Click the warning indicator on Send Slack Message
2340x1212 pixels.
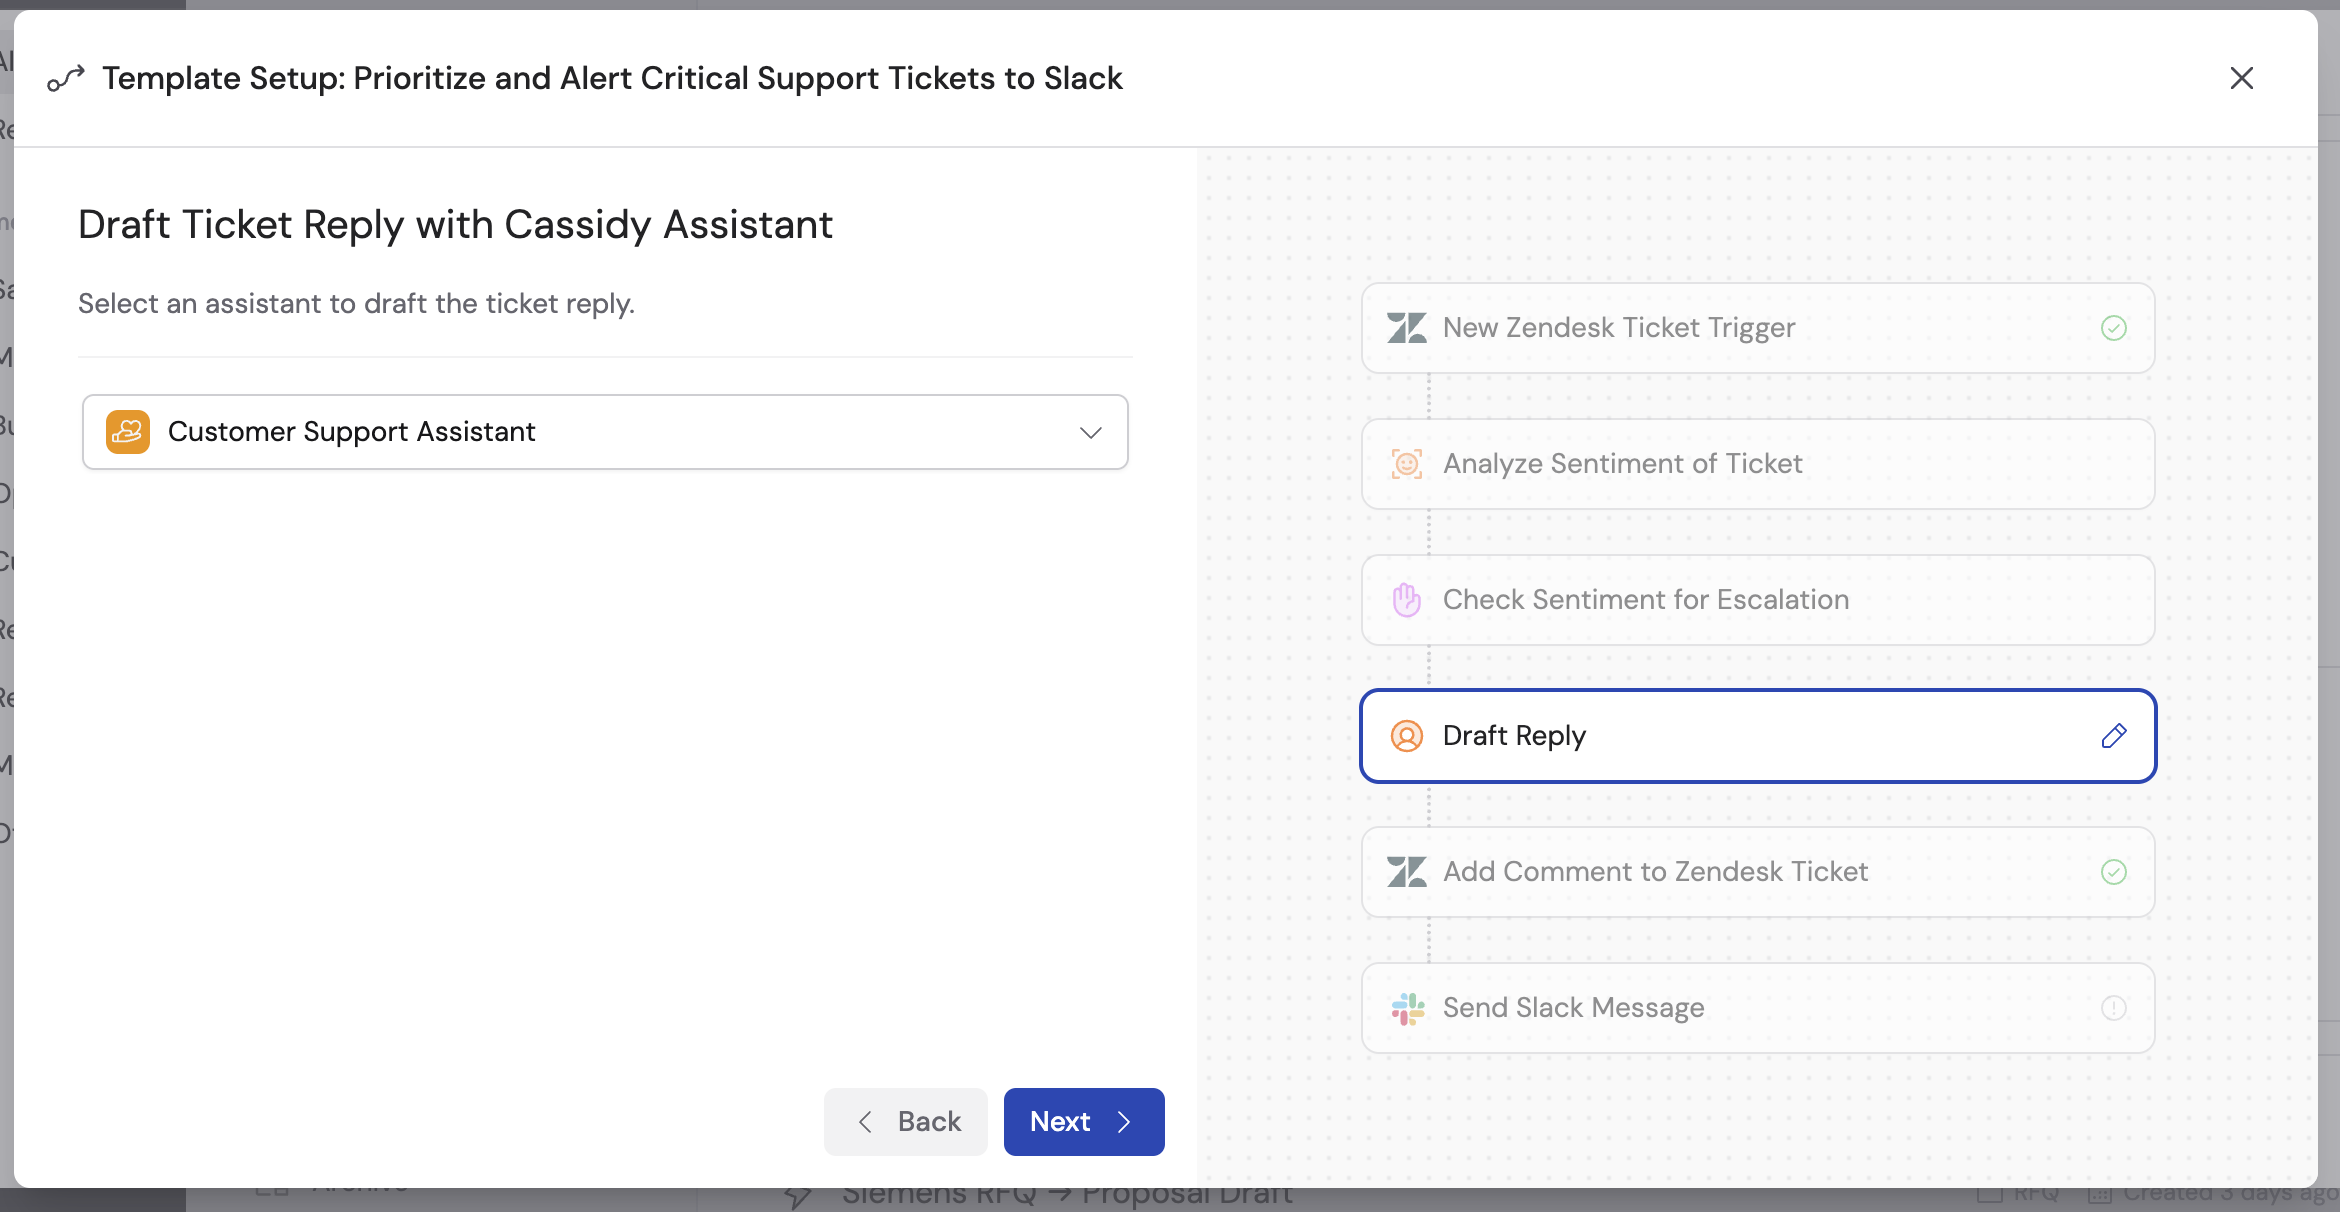[2115, 1008]
